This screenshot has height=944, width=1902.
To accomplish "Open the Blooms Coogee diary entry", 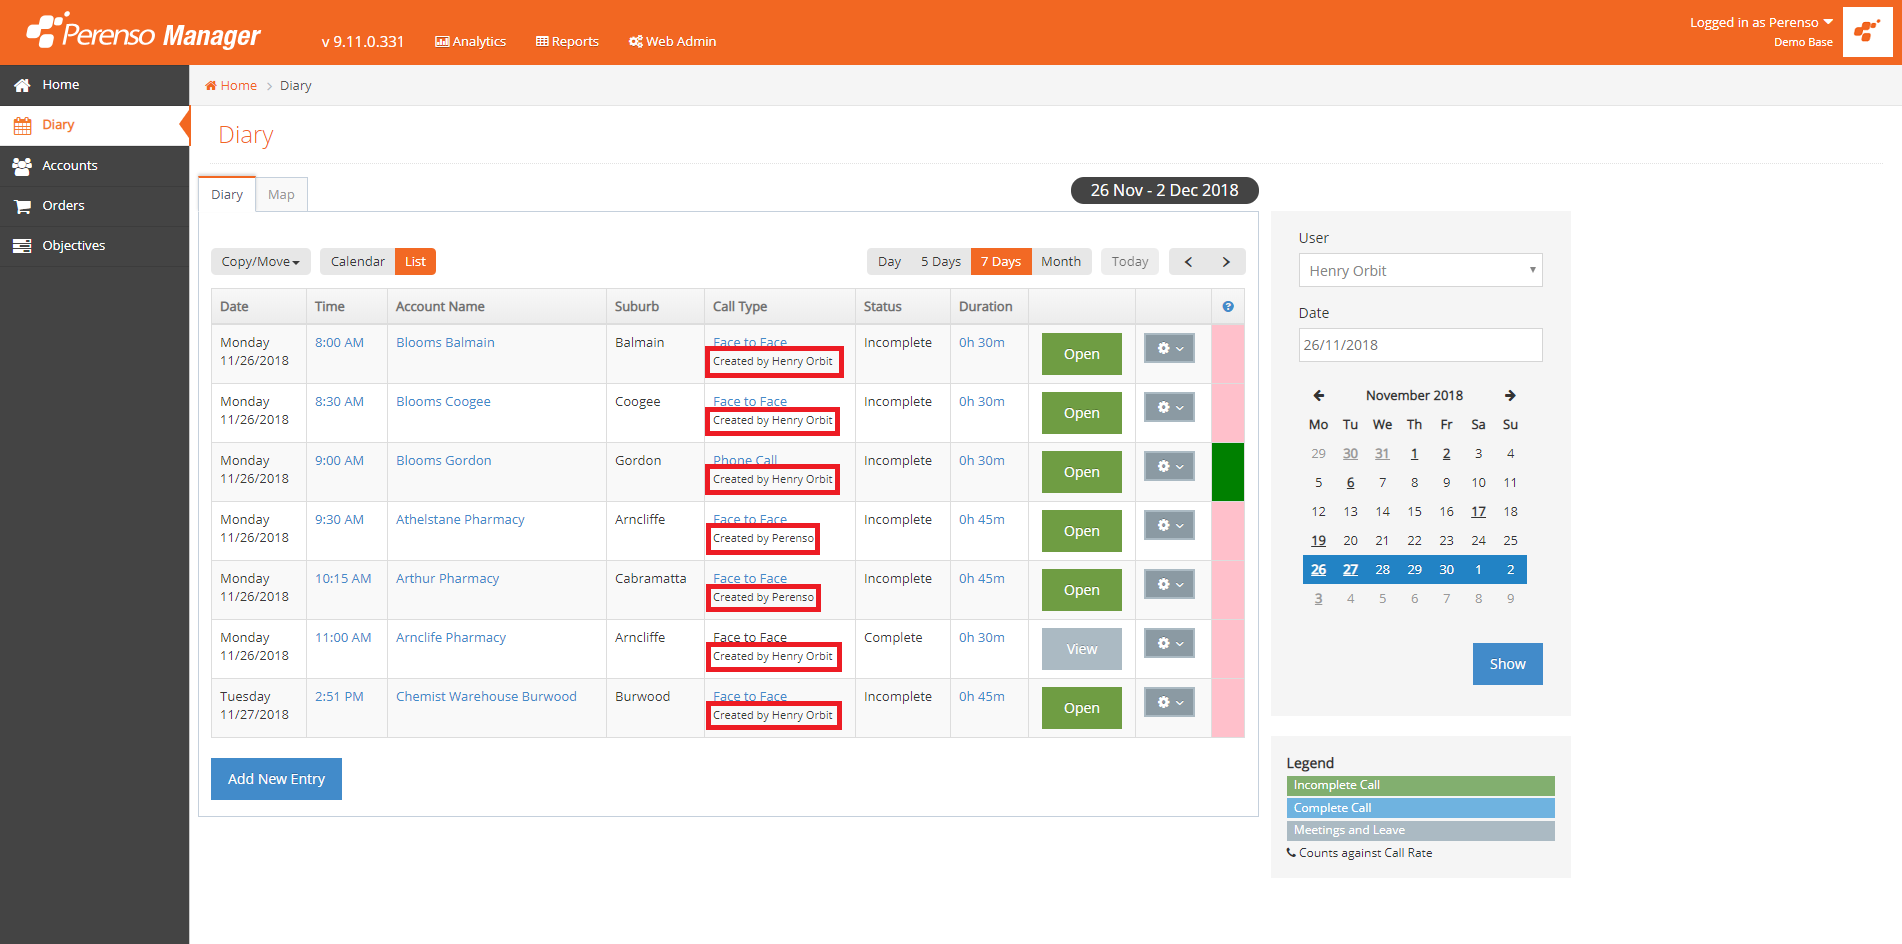I will 1081,413.
